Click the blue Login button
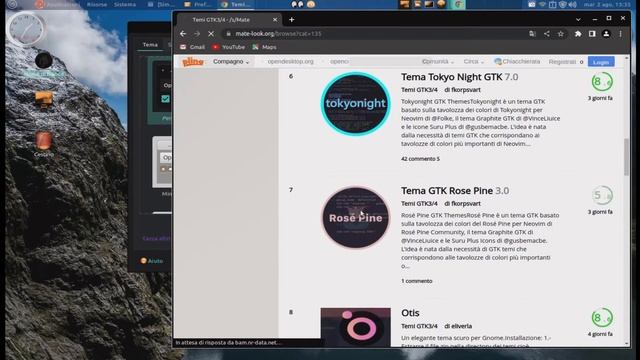The height and width of the screenshot is (360, 640). 601,62
